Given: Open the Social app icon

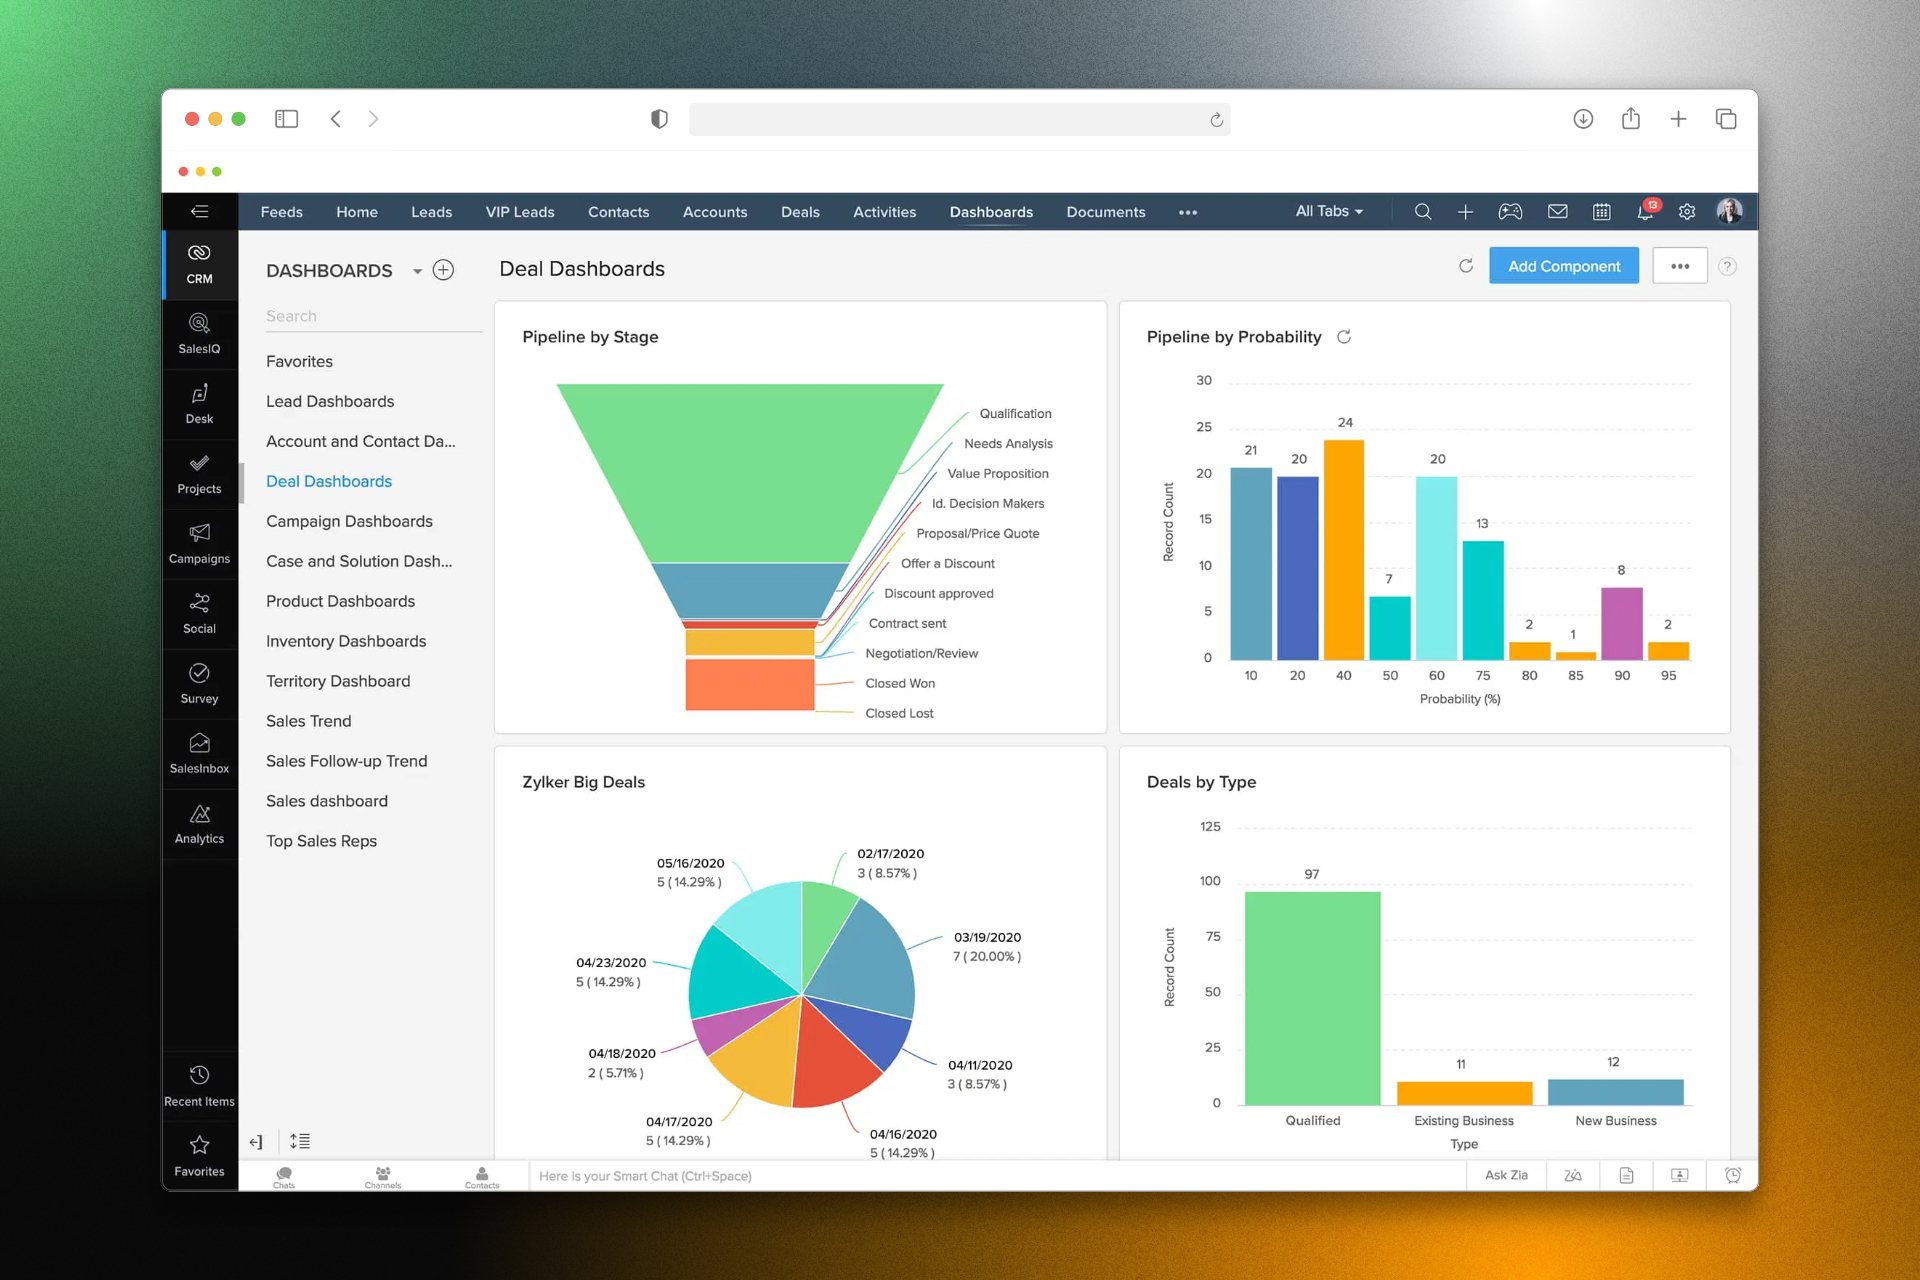Looking at the screenshot, I should coord(199,614).
